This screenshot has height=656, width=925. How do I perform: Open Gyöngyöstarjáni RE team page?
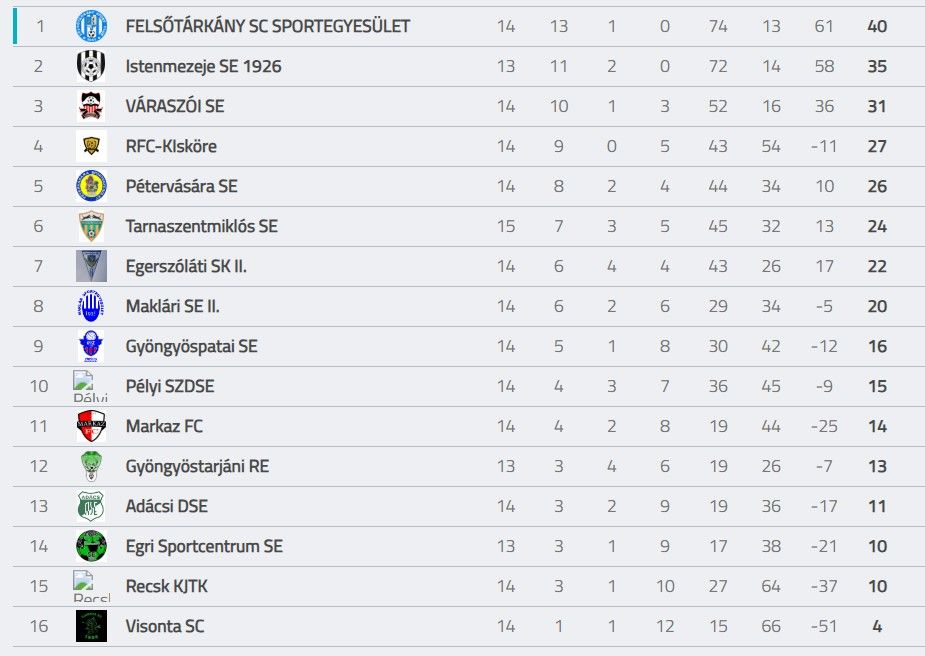coord(197,466)
